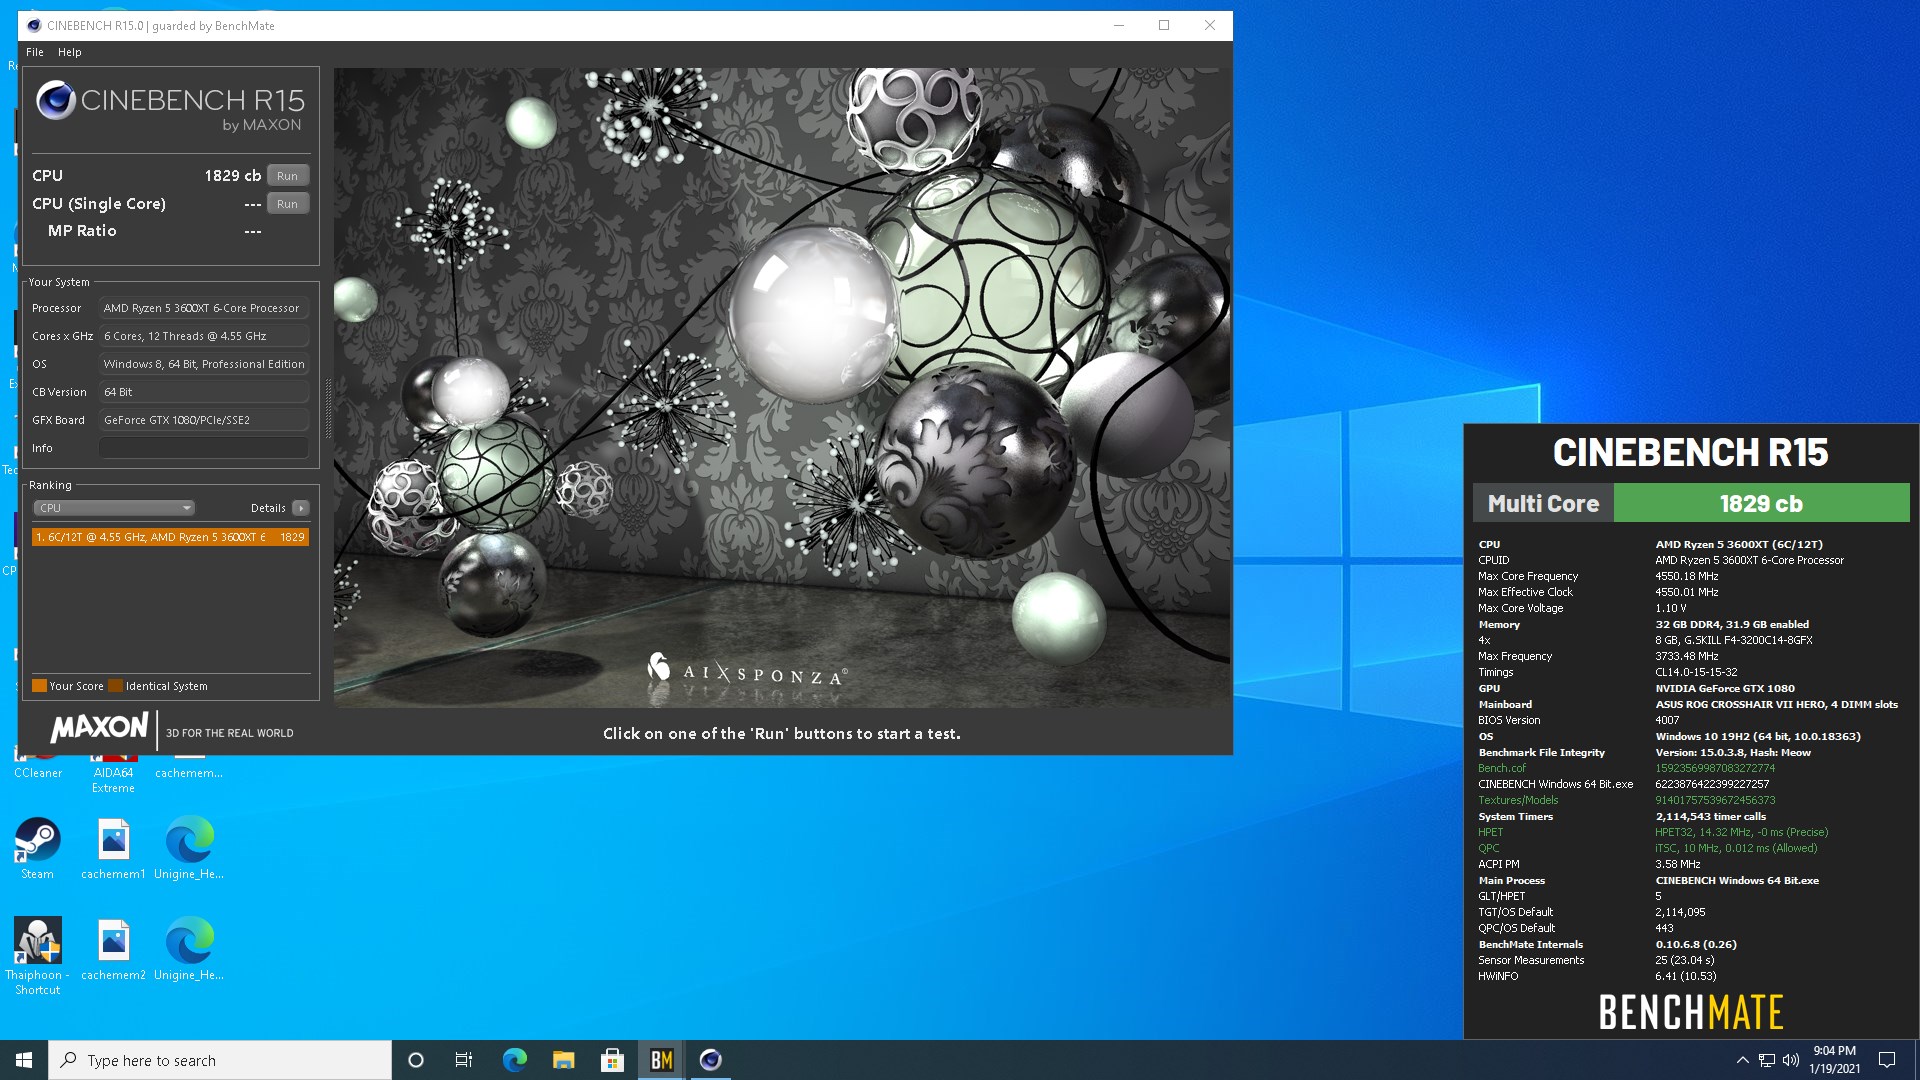Expand ranking Details arrow button

click(x=300, y=508)
